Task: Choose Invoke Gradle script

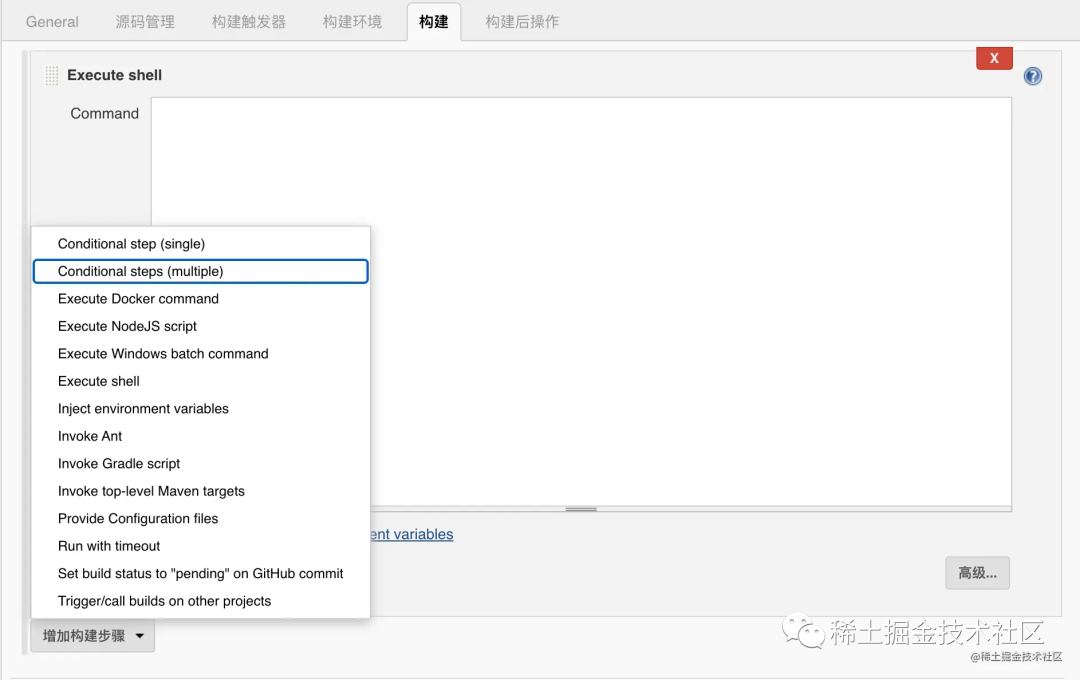Action: point(200,464)
